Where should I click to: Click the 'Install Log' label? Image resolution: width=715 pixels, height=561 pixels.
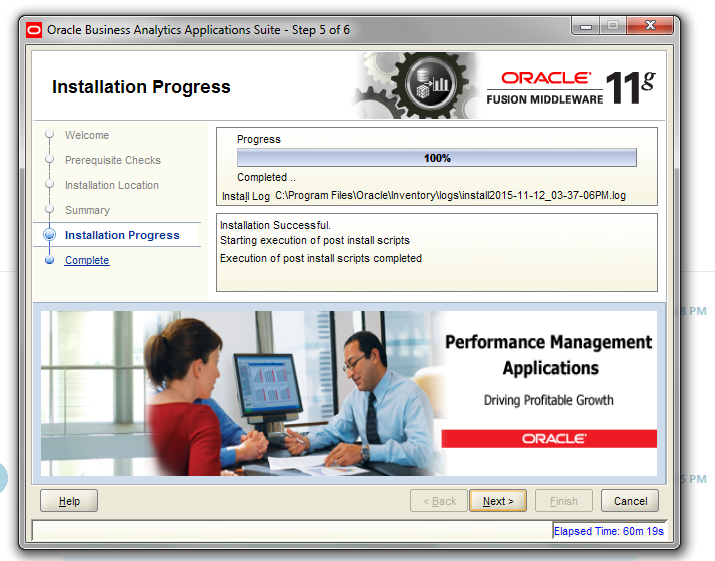246,196
